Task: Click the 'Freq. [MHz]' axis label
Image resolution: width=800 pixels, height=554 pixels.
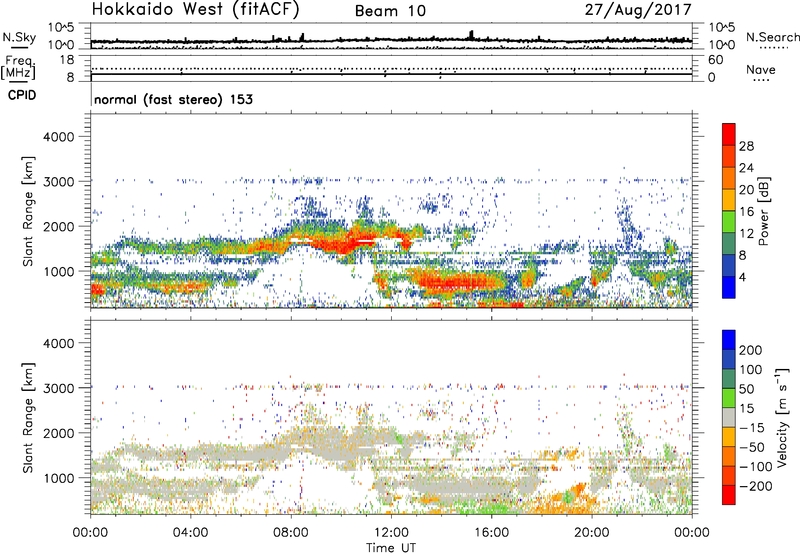Action: [x=18, y=67]
